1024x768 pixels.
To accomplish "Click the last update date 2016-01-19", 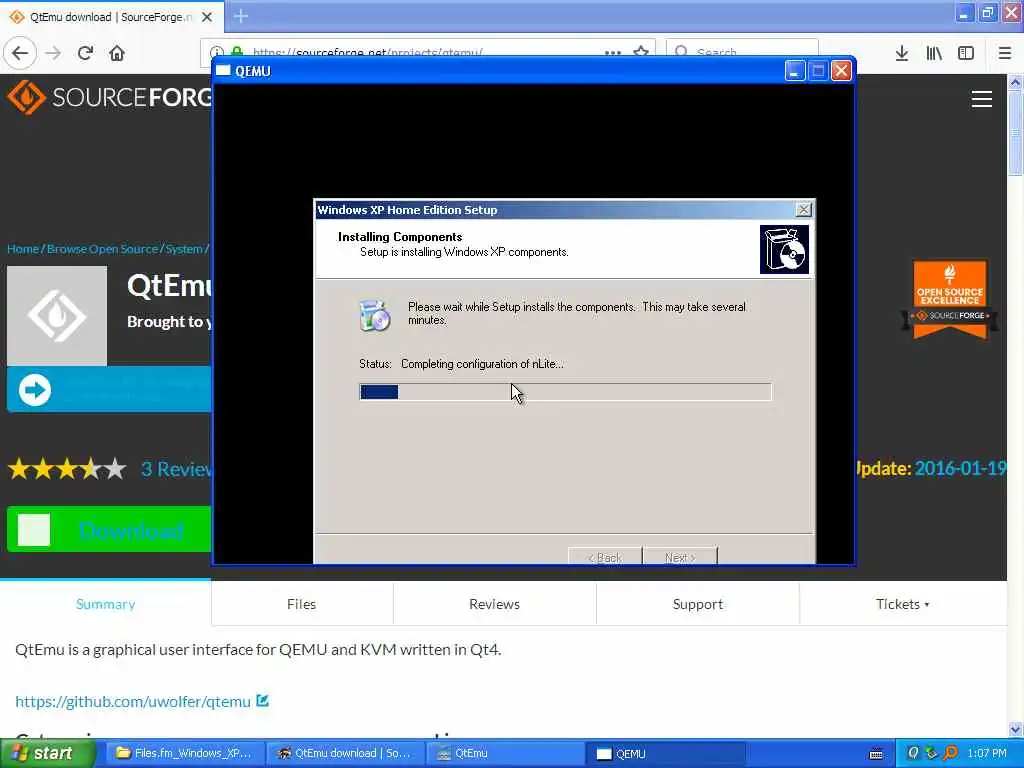I will coord(960,468).
